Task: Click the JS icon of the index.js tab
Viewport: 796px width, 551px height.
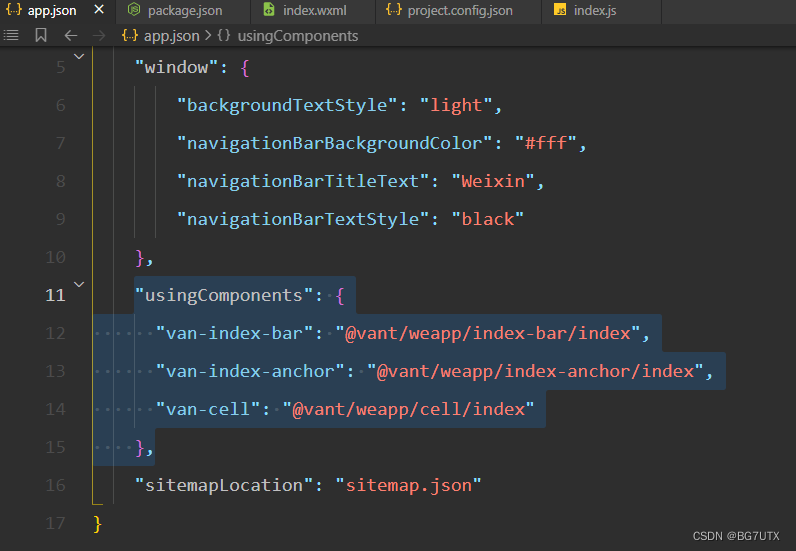Action: (x=560, y=10)
